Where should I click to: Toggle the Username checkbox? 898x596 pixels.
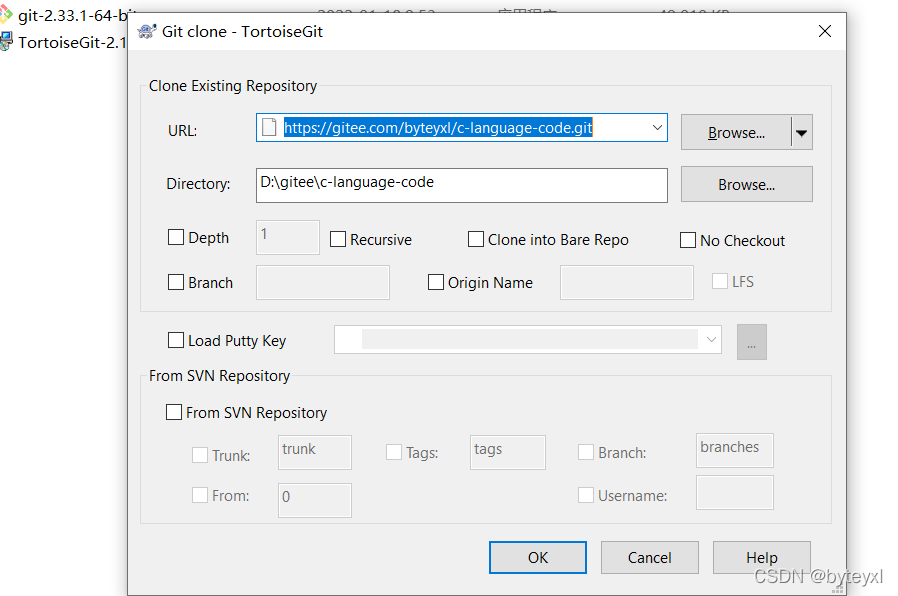[x=586, y=495]
